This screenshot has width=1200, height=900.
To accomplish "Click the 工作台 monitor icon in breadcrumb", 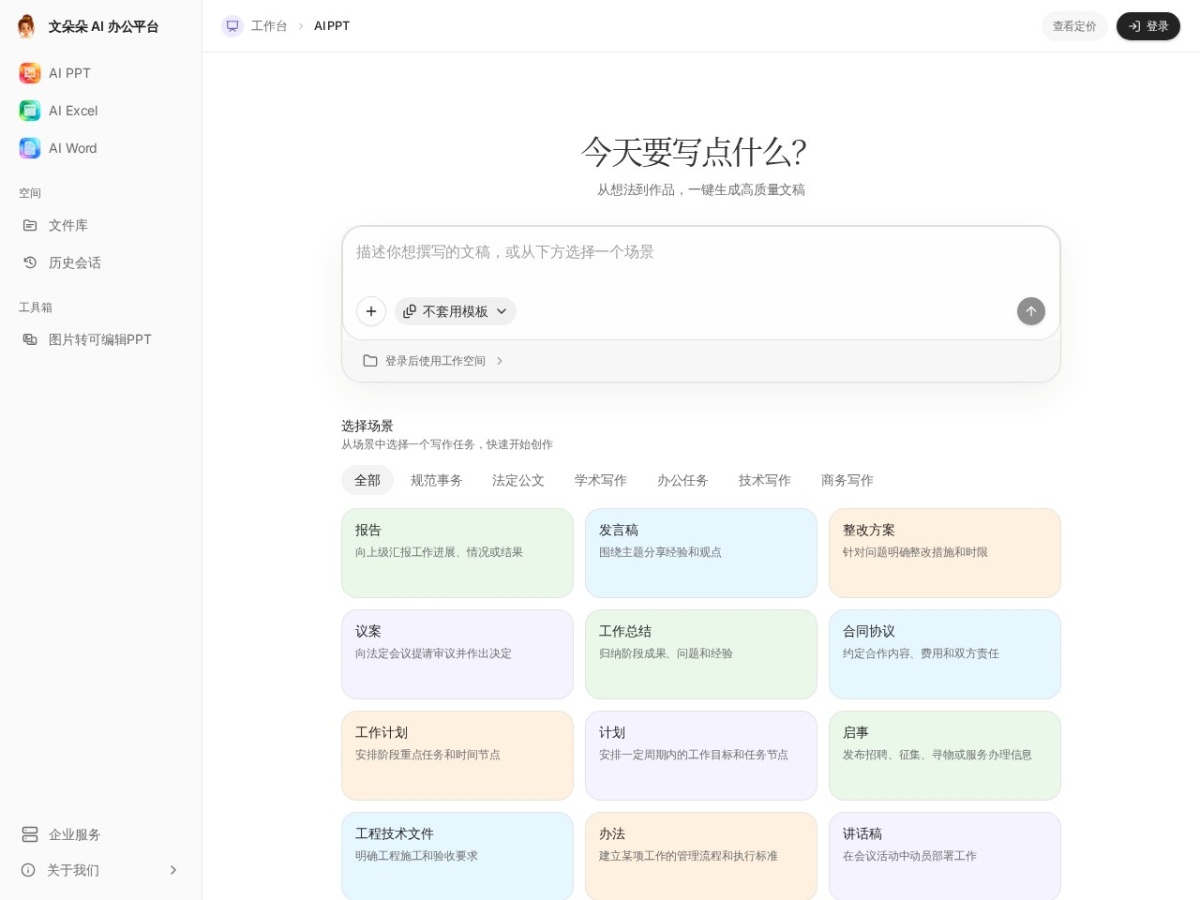I will tap(232, 26).
